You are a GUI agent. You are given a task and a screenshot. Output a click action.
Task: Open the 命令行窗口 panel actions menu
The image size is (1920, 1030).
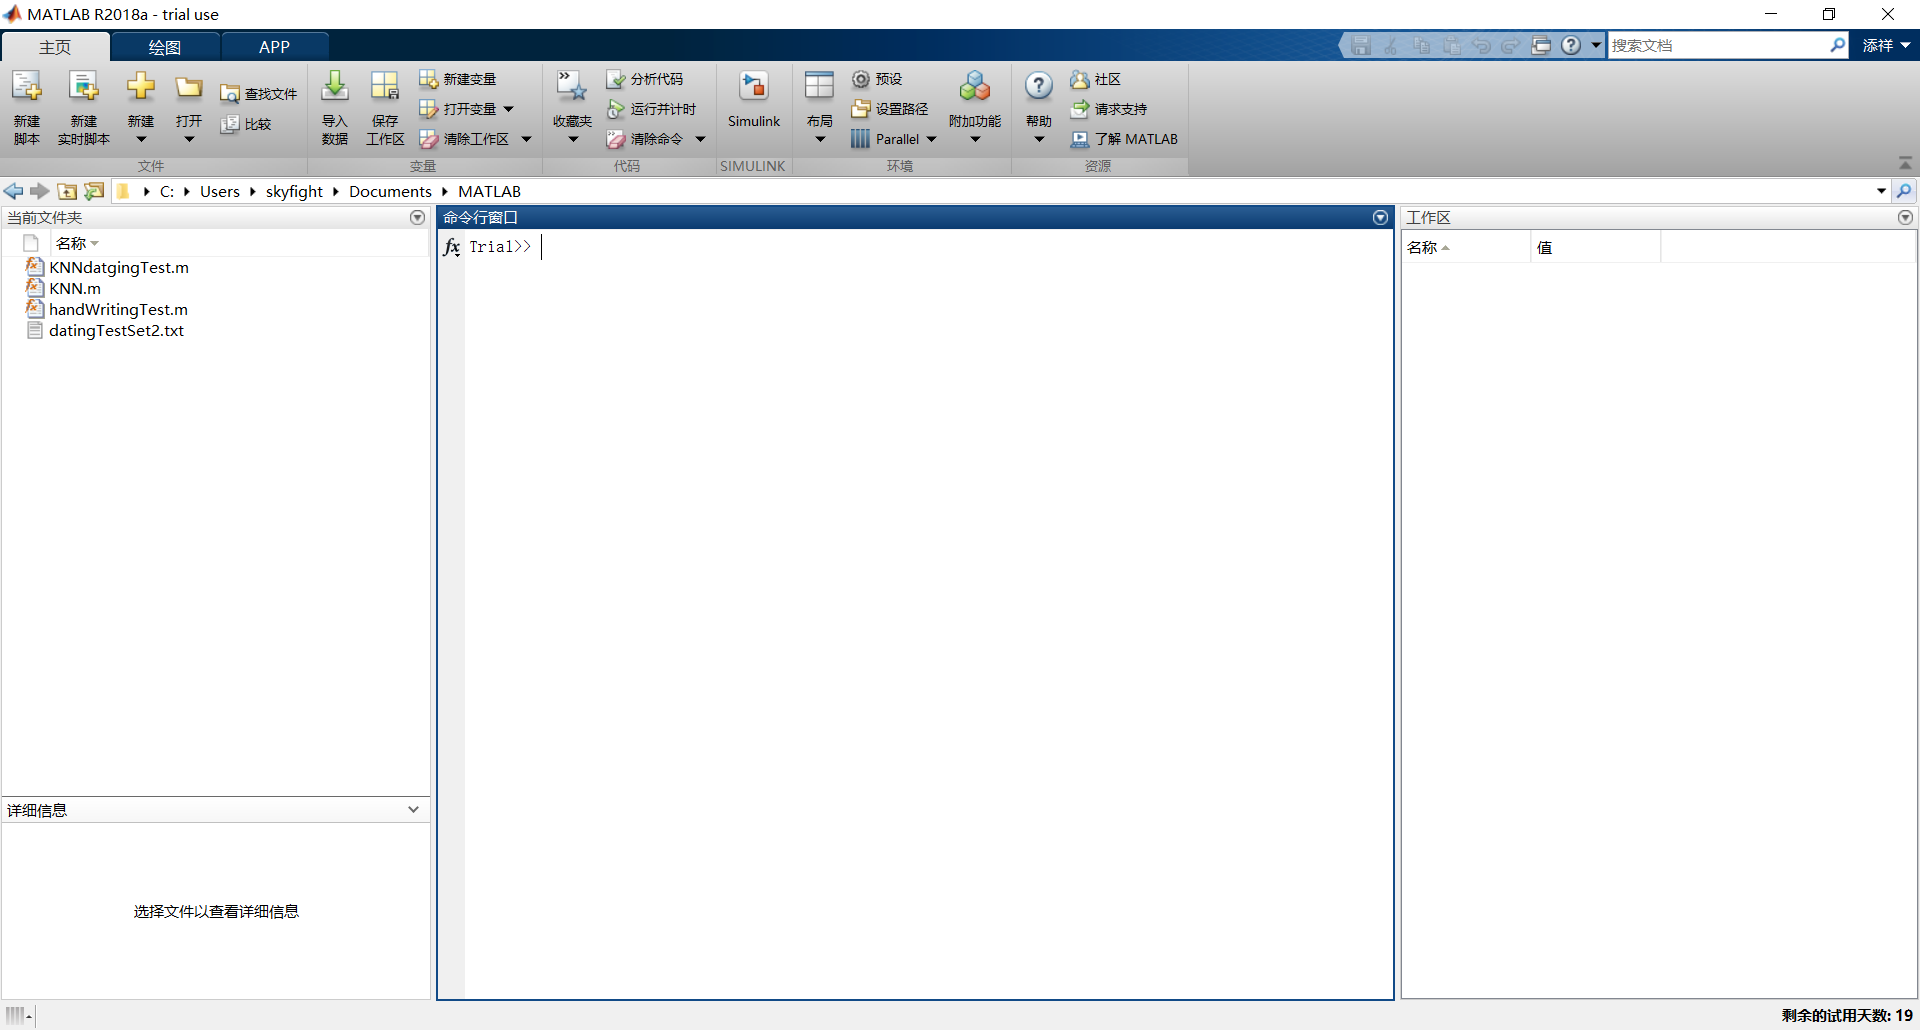tap(1380, 217)
